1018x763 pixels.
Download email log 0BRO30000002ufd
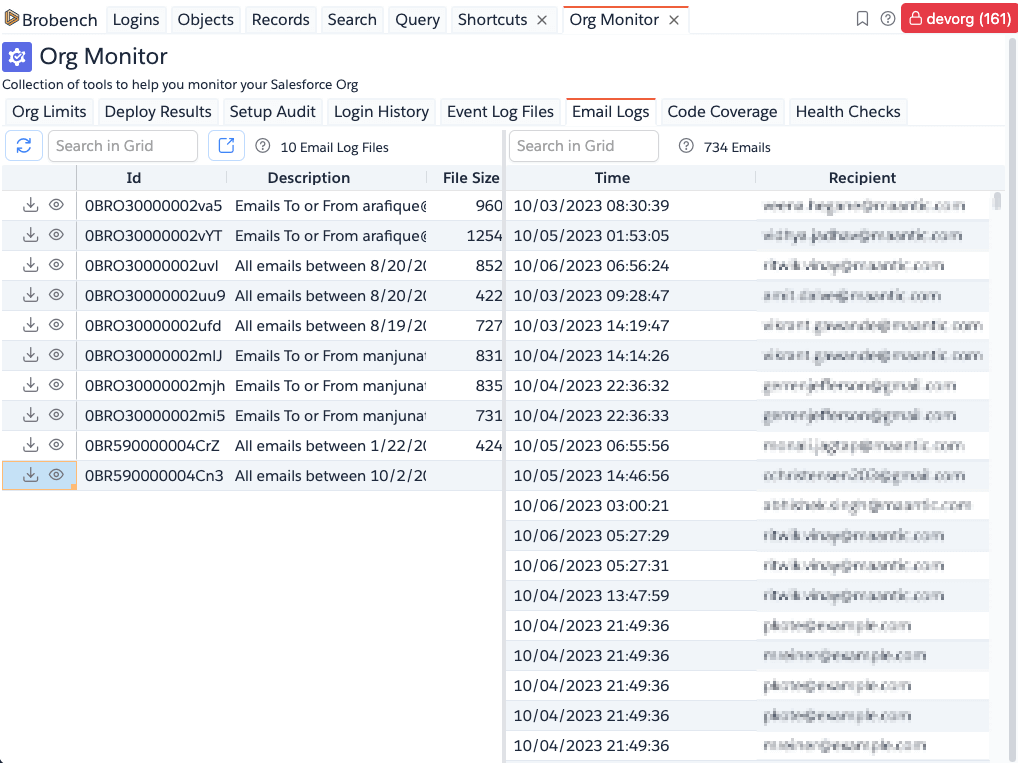(x=31, y=325)
